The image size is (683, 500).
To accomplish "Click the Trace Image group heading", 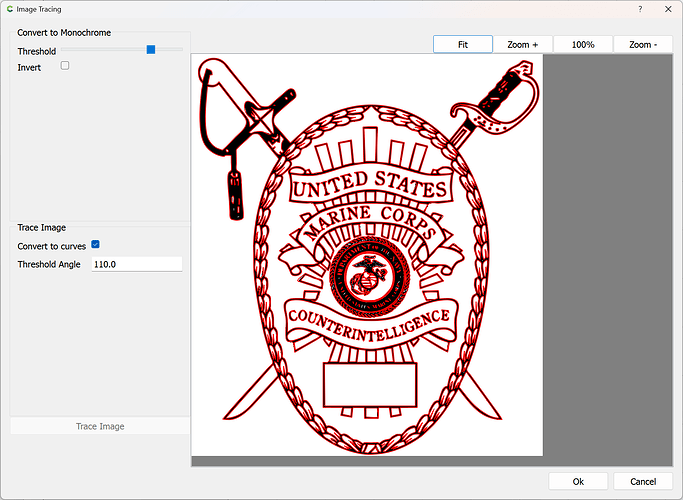I will (x=42, y=227).
